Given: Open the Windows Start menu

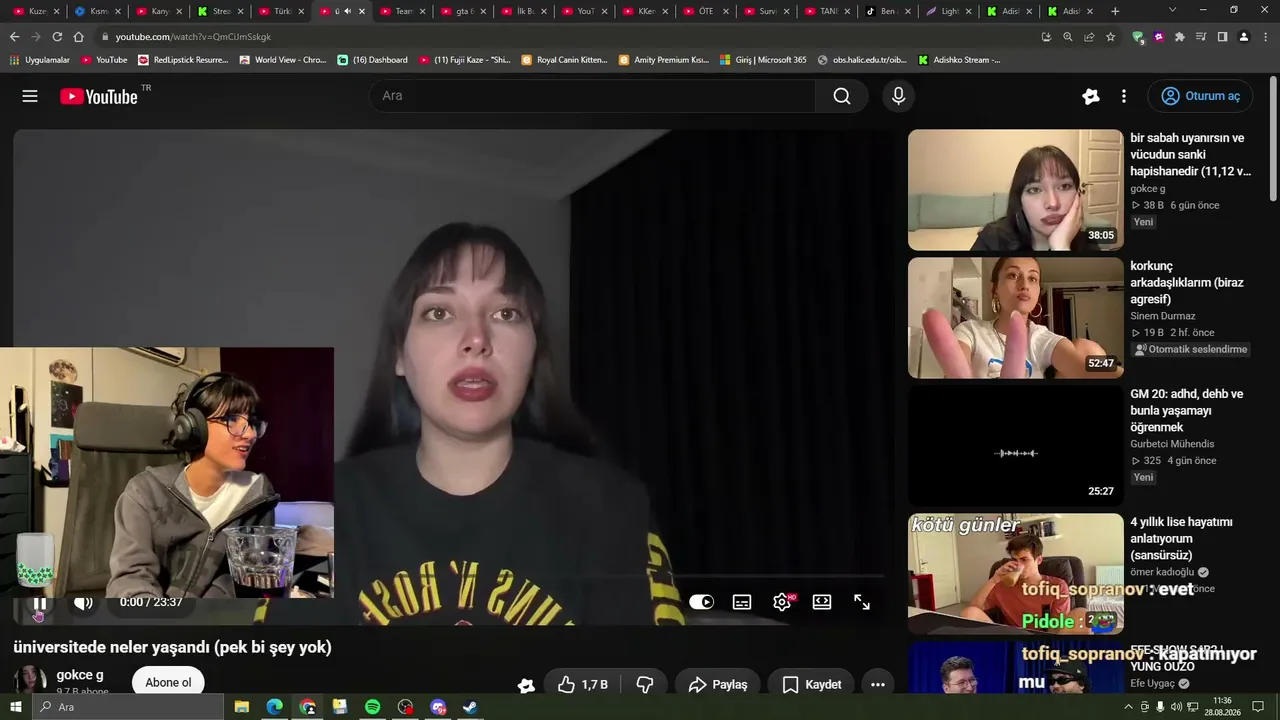Looking at the screenshot, I should 15,707.
